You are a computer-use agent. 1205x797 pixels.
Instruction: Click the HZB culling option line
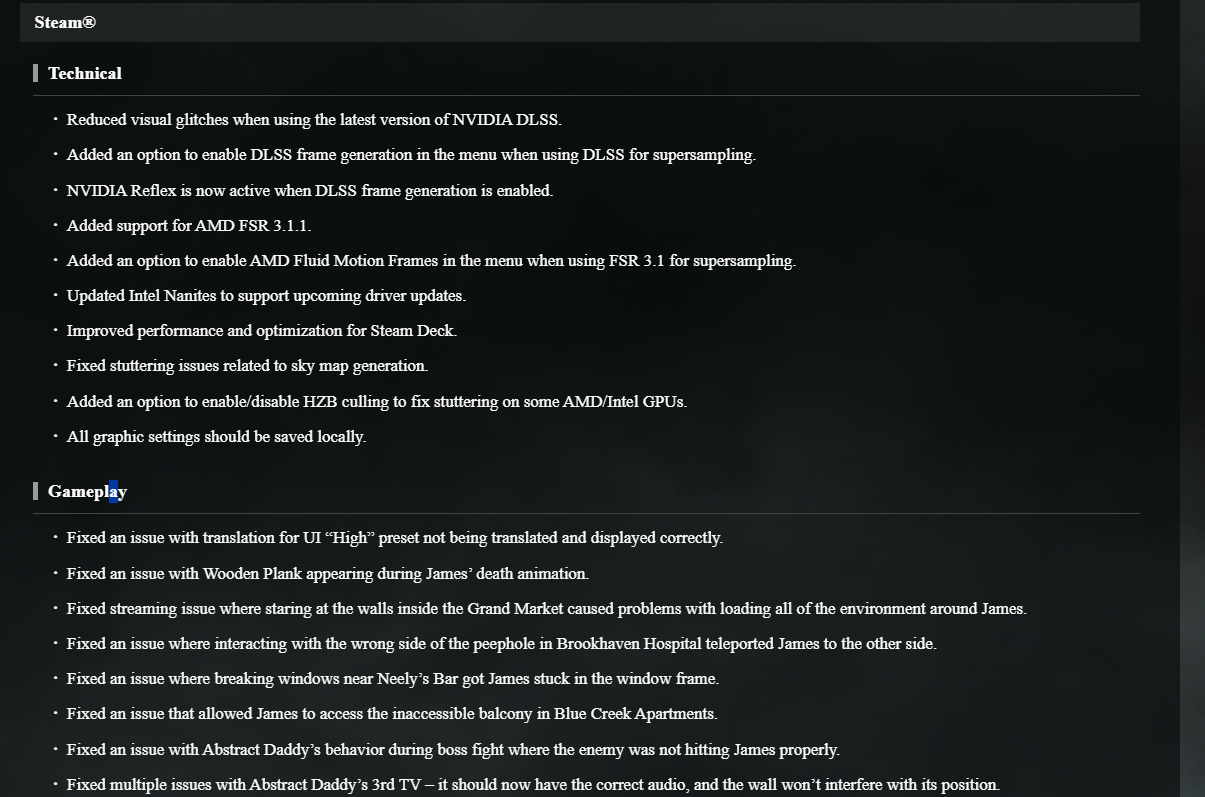[x=377, y=402]
